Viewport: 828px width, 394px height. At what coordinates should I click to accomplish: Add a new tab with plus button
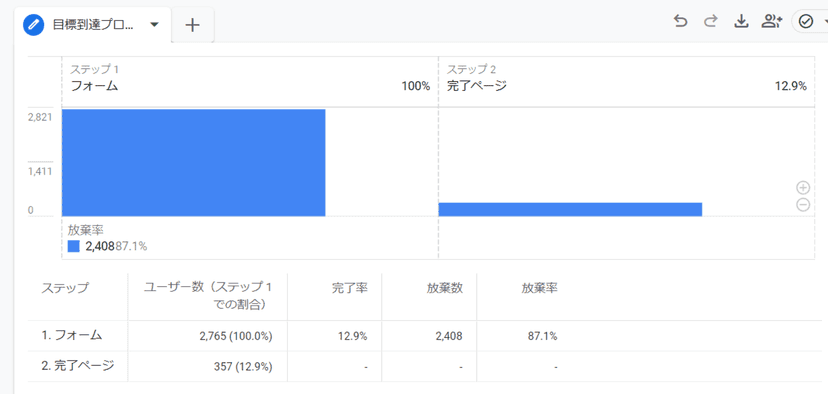click(193, 25)
